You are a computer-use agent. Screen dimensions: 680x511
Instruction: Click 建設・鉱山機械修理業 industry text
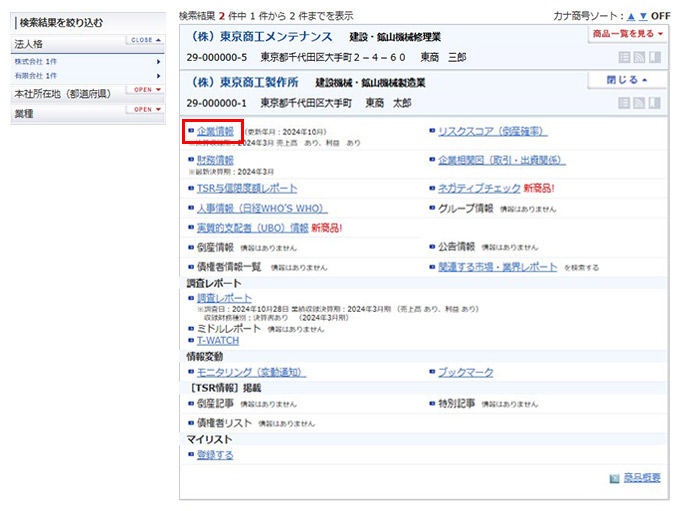(x=395, y=37)
